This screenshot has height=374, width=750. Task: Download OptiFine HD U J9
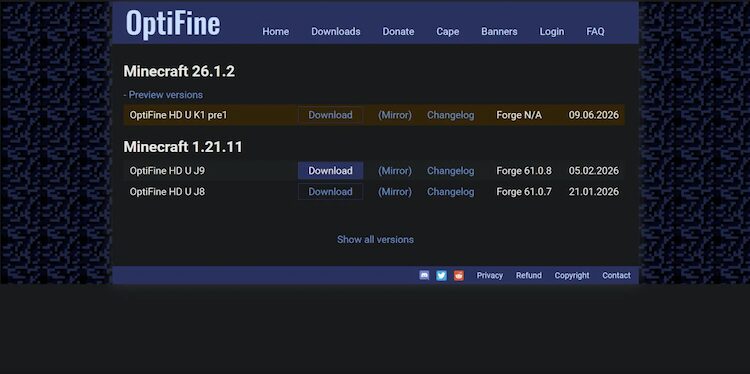click(331, 171)
